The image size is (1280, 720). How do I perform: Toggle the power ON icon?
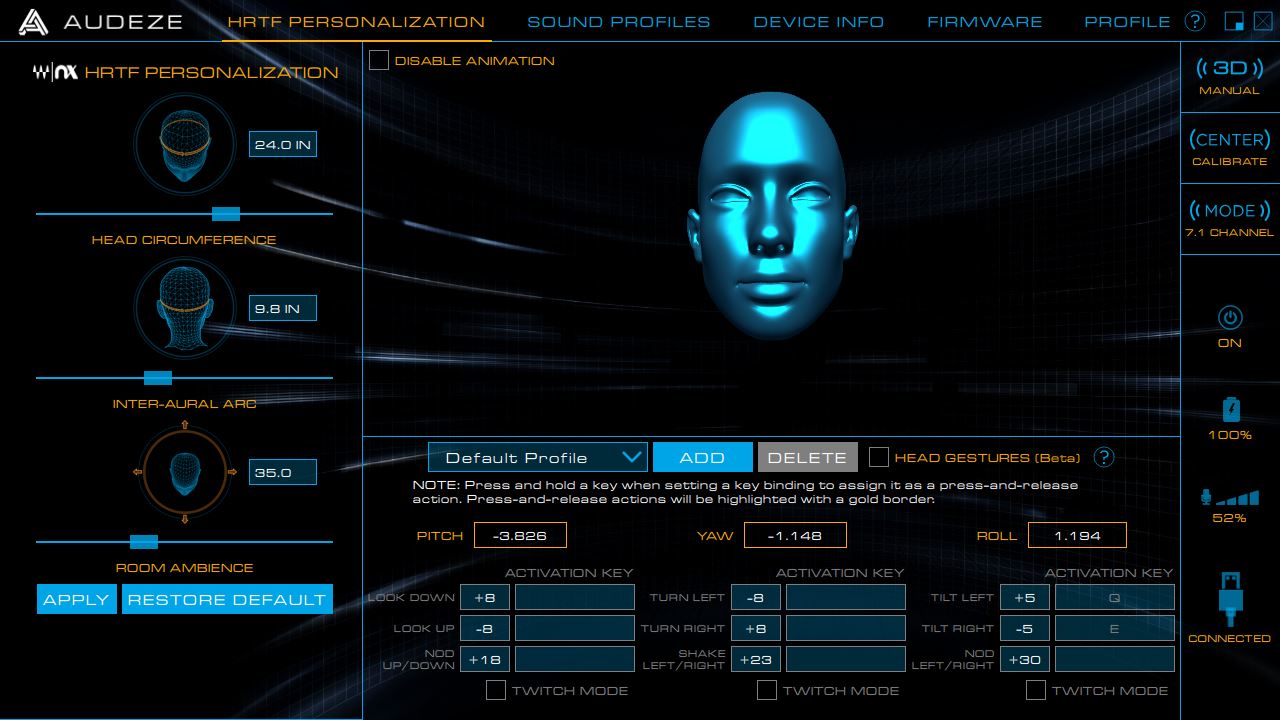pos(1229,318)
